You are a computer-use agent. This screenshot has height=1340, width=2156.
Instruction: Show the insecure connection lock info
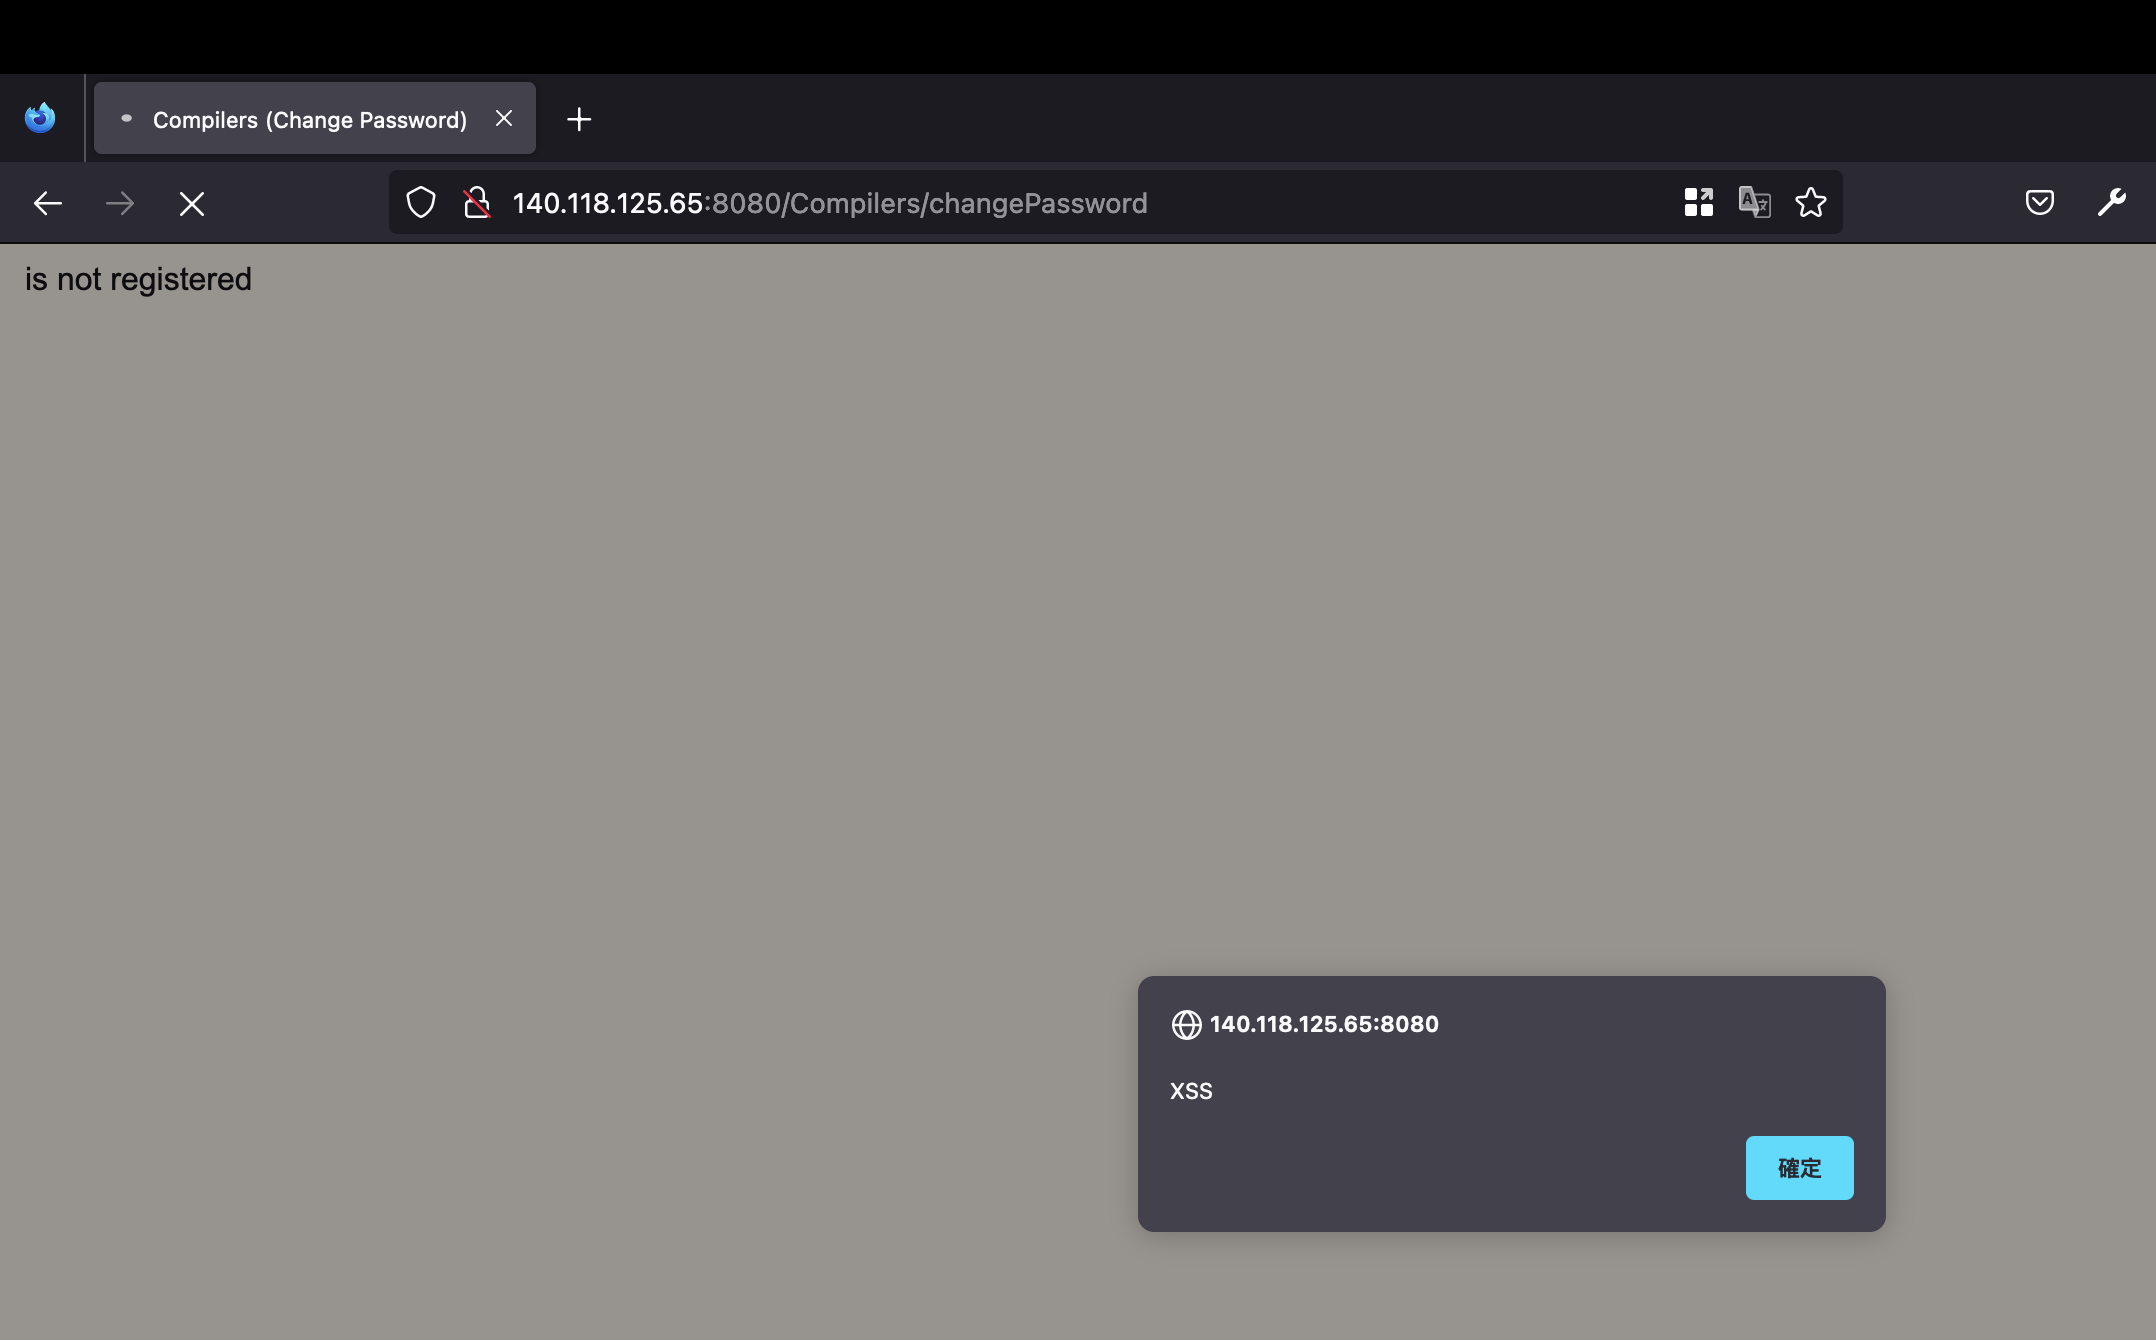477,202
